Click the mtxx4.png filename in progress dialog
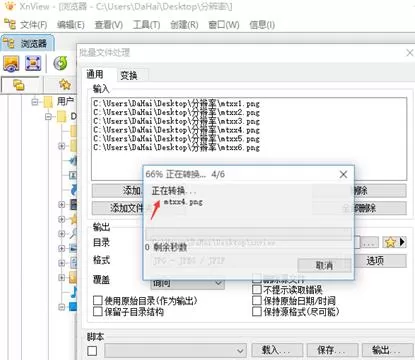This screenshot has height=360, width=415. coord(183,202)
